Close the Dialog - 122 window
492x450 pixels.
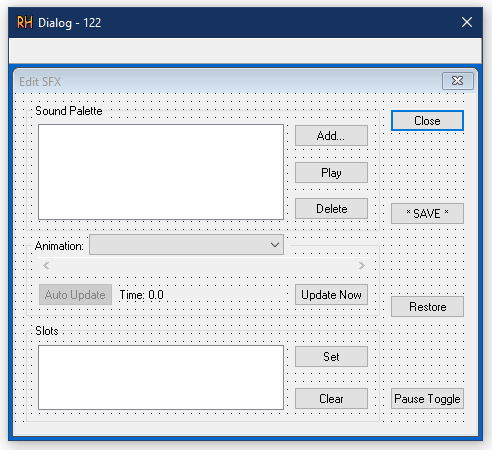point(467,22)
